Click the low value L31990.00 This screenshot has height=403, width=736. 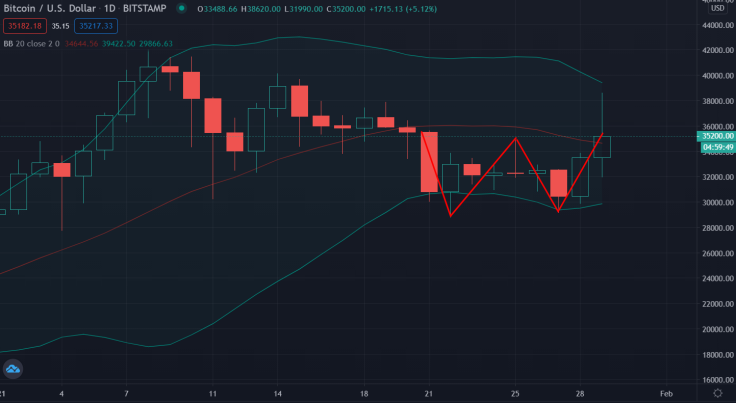pos(303,9)
